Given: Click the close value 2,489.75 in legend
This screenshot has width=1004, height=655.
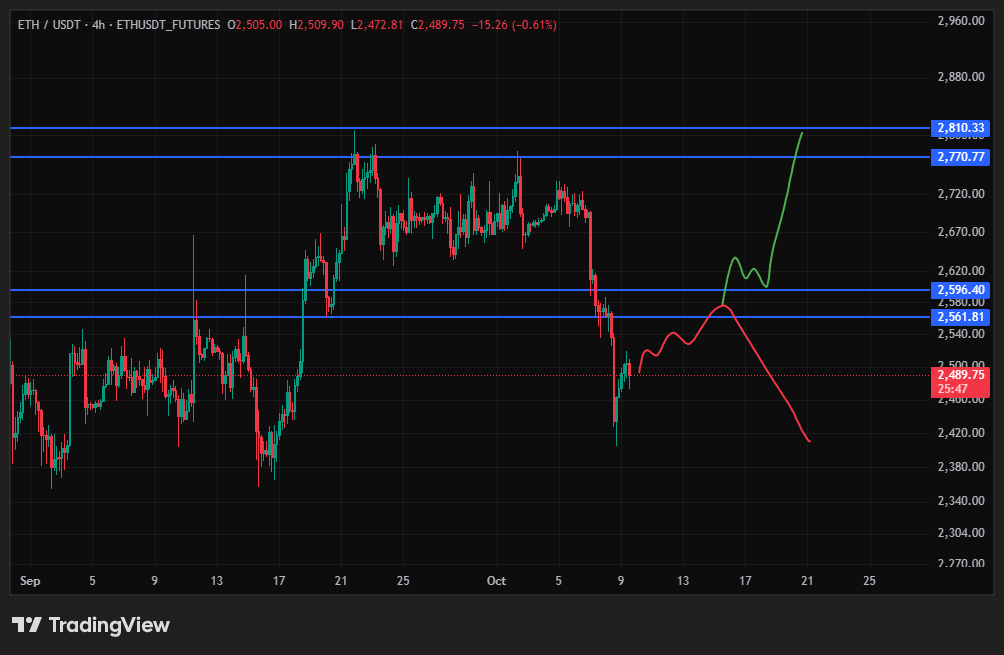Looking at the screenshot, I should tap(441, 25).
